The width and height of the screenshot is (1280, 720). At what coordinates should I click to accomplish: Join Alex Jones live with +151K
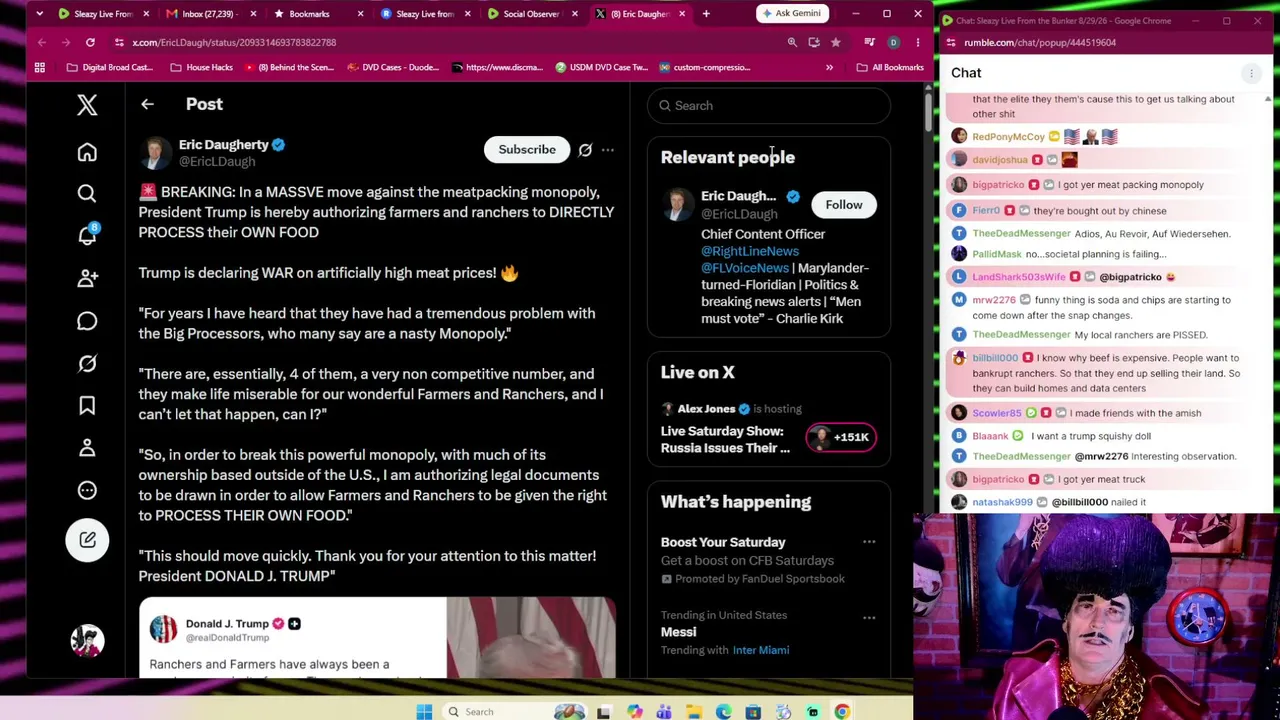tap(841, 437)
